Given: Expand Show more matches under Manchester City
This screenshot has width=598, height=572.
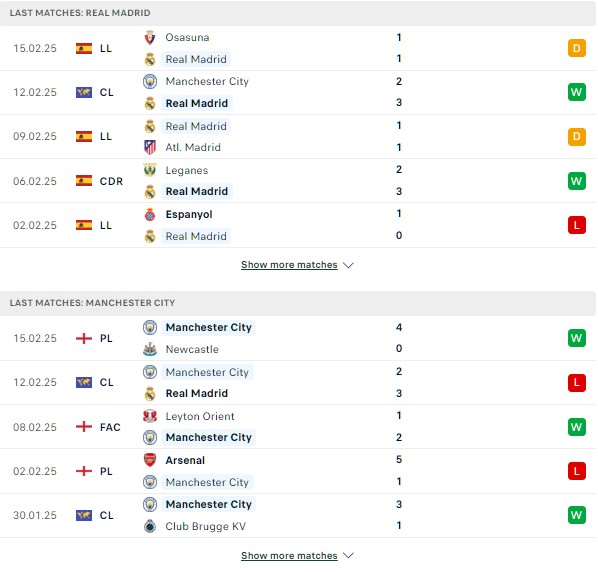Looking at the screenshot, I should coord(289,556).
